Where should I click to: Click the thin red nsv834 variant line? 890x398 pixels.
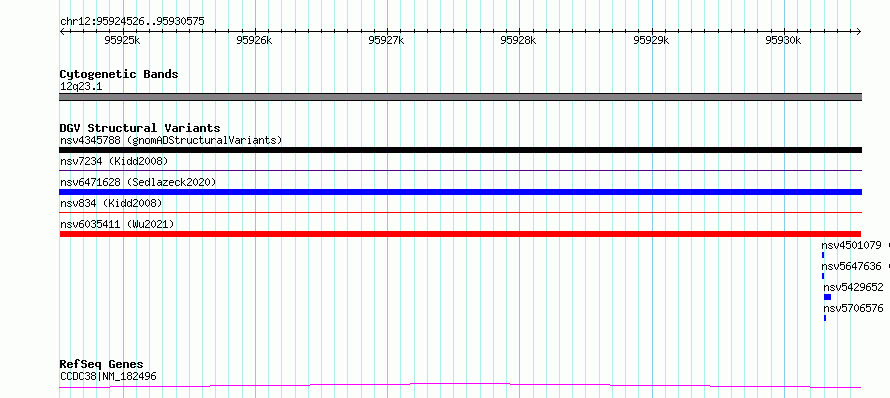(x=460, y=212)
